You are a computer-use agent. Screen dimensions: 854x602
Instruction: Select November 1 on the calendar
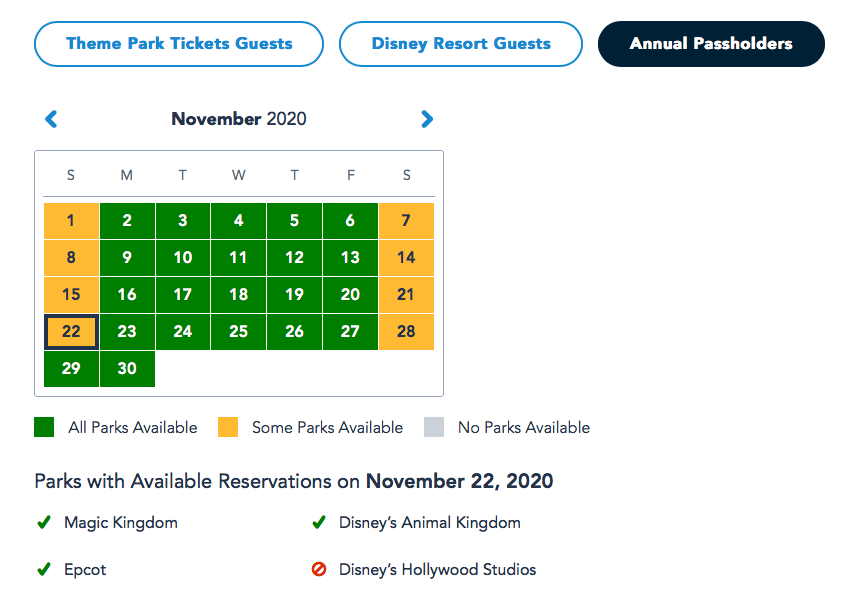(x=71, y=221)
